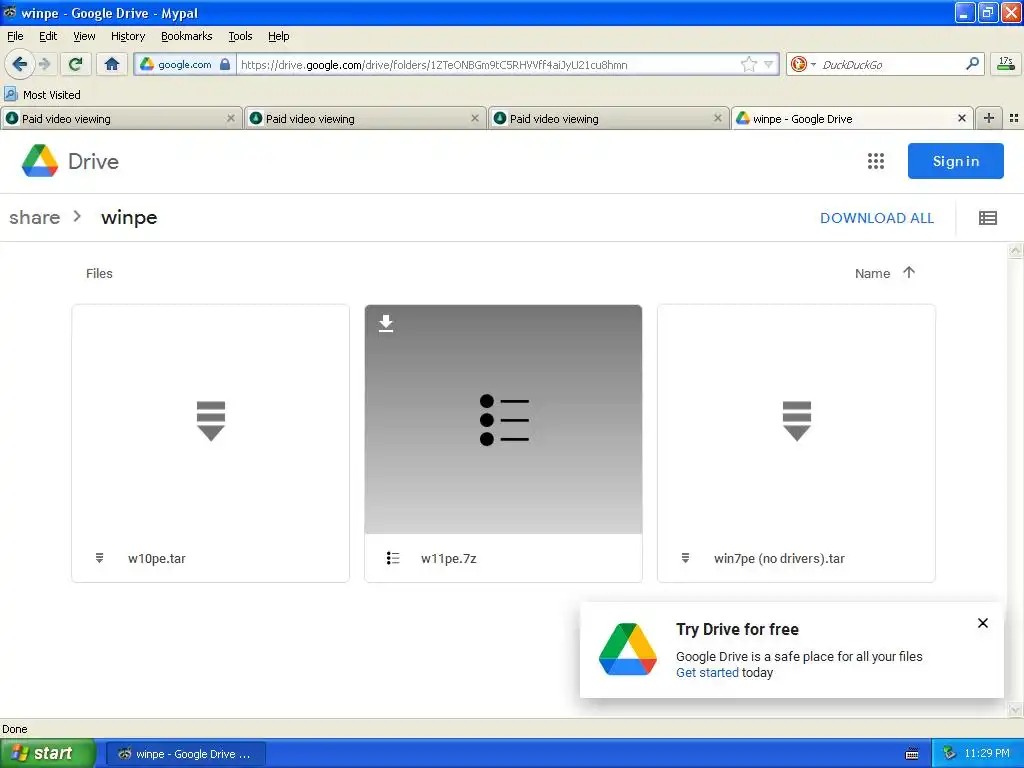Viewport: 1024px width, 768px height.
Task: Click the system tray network icon
Action: click(949, 754)
